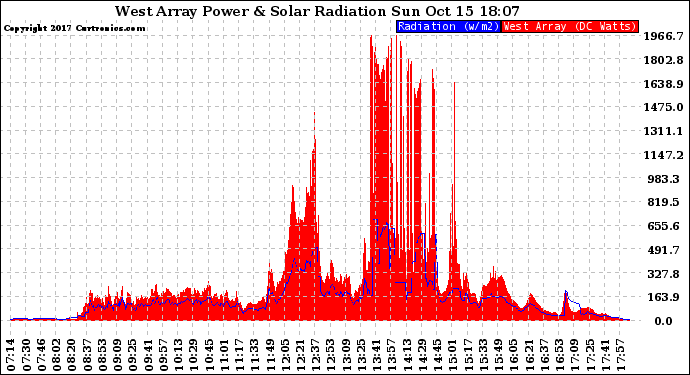The image size is (690, 375).
Task: Click the 13:25 x-axis label
Action: coord(361,355)
